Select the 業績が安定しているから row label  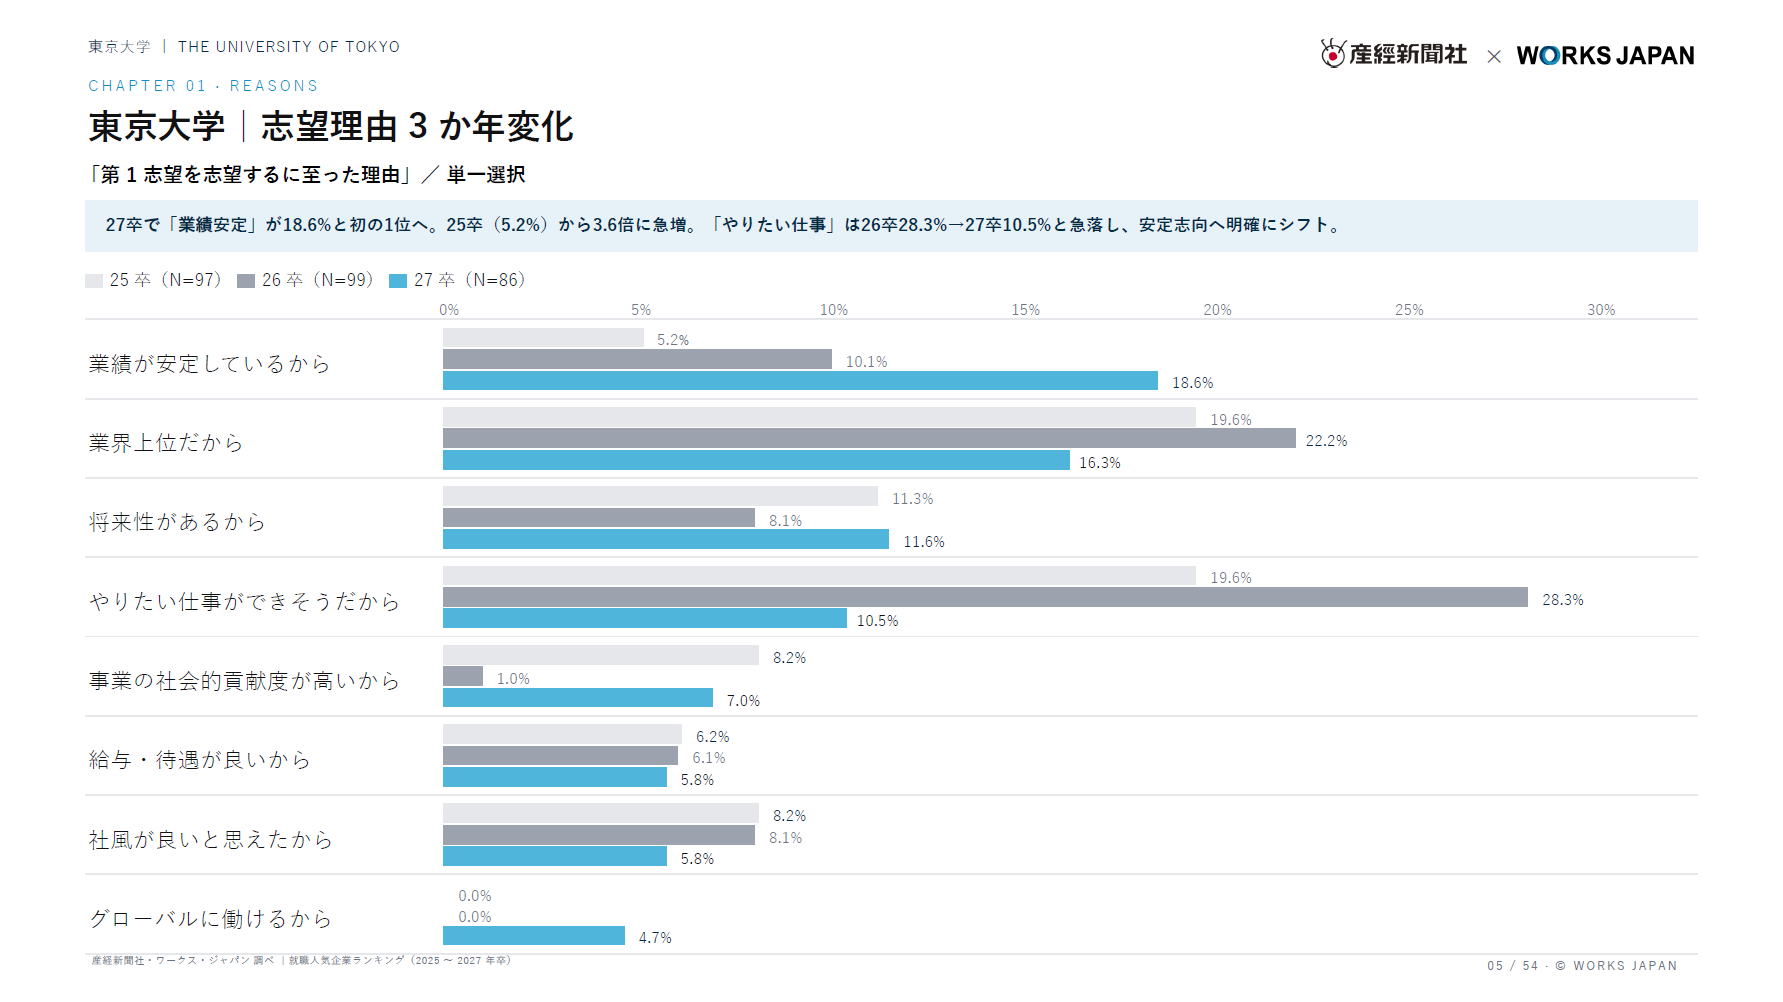(209, 364)
